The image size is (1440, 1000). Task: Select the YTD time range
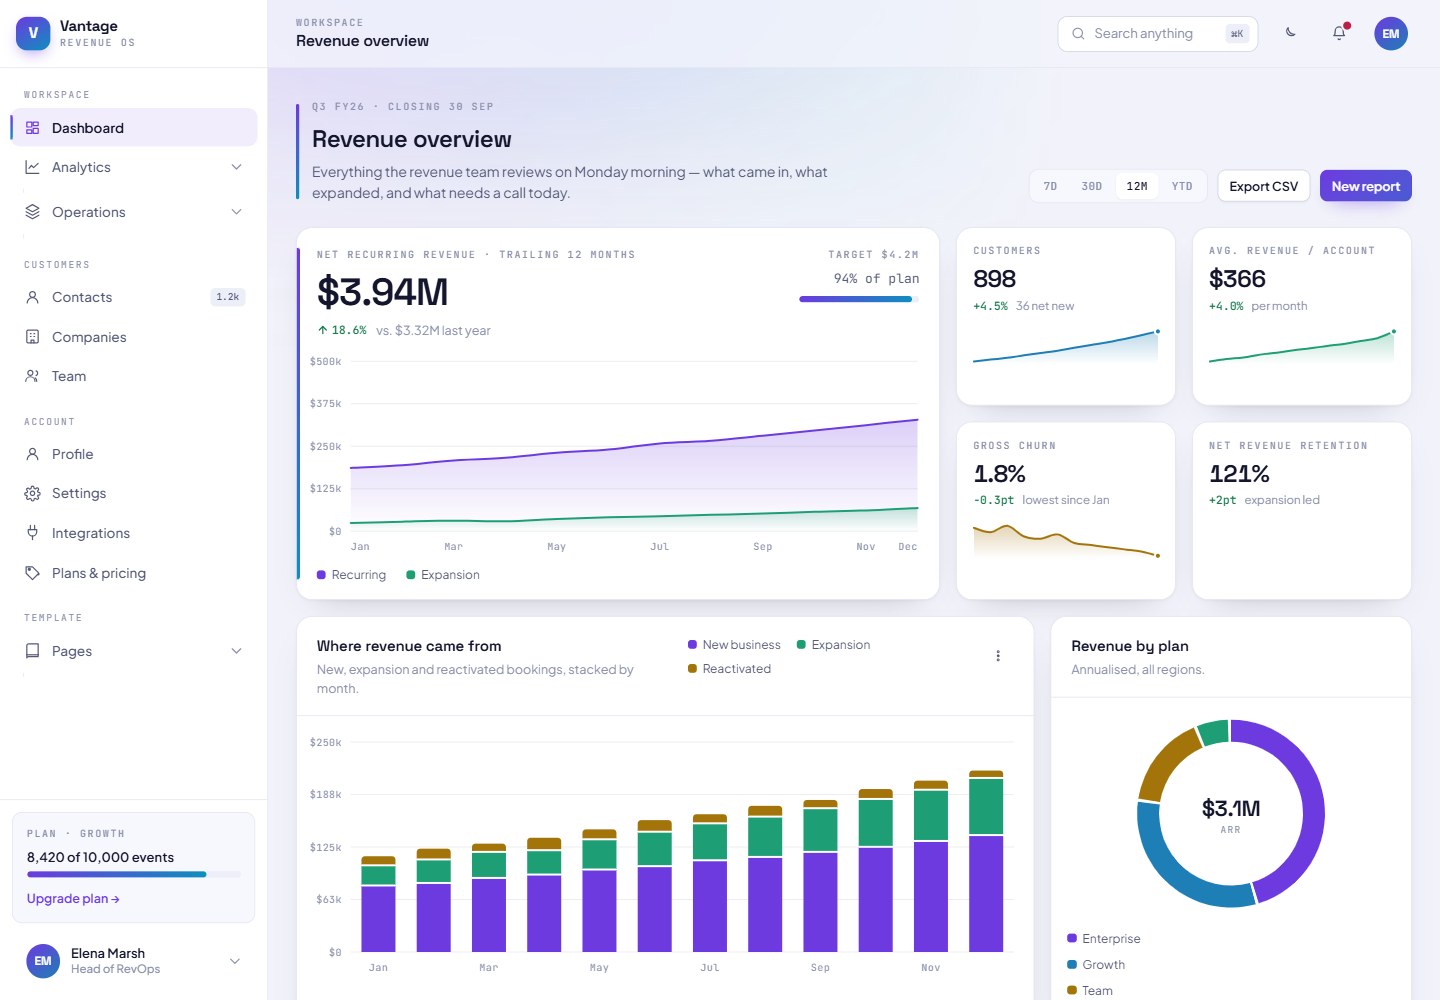point(1182,186)
